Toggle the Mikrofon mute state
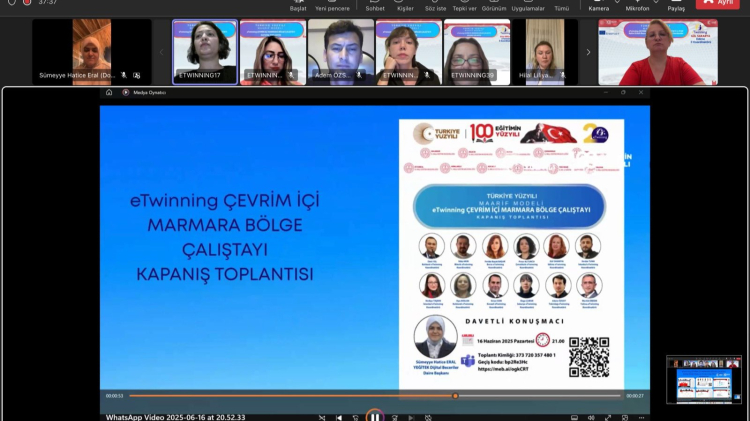The width and height of the screenshot is (750, 421). coord(637,6)
